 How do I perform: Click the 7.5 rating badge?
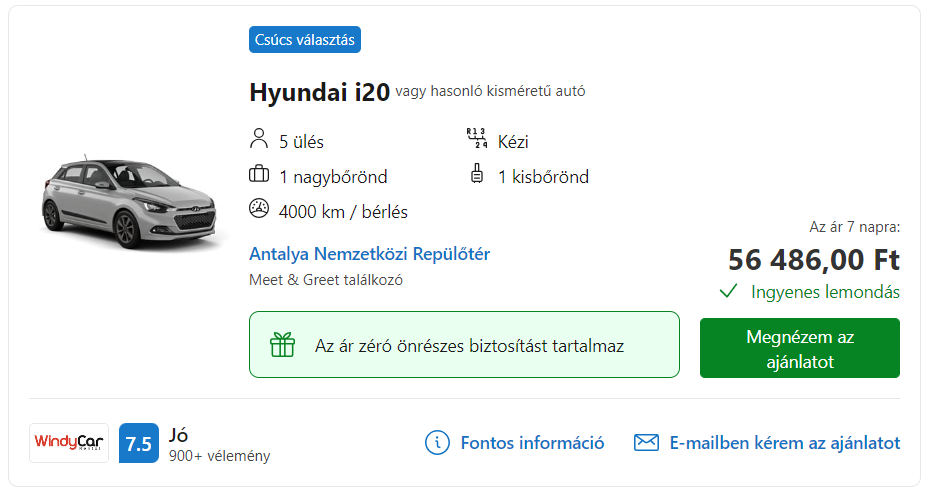[x=139, y=443]
